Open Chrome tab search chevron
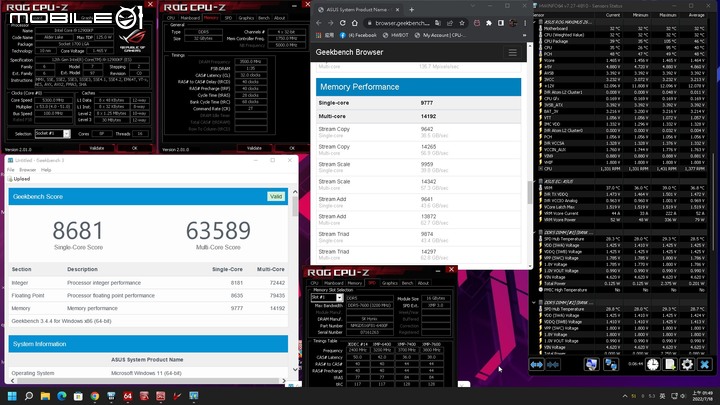 coord(473,6)
